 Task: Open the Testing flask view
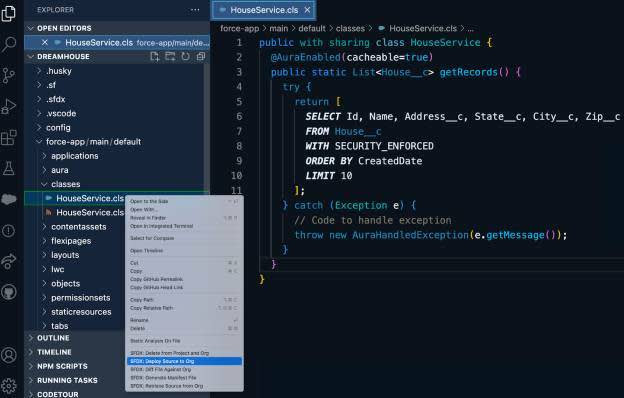(9, 169)
